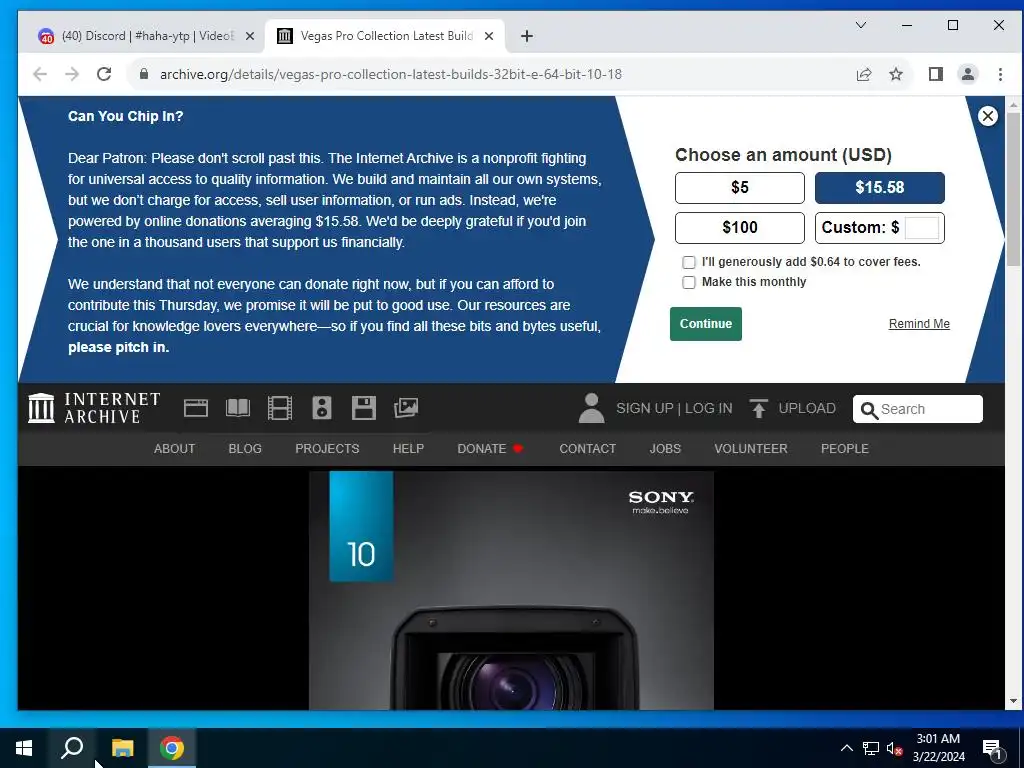Open PEOPLE in Archive navigation
1024x768 pixels.
click(x=844, y=449)
